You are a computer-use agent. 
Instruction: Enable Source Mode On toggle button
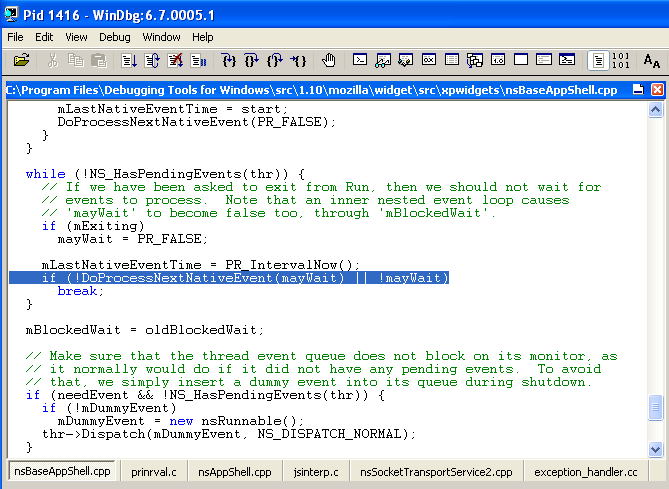click(598, 60)
